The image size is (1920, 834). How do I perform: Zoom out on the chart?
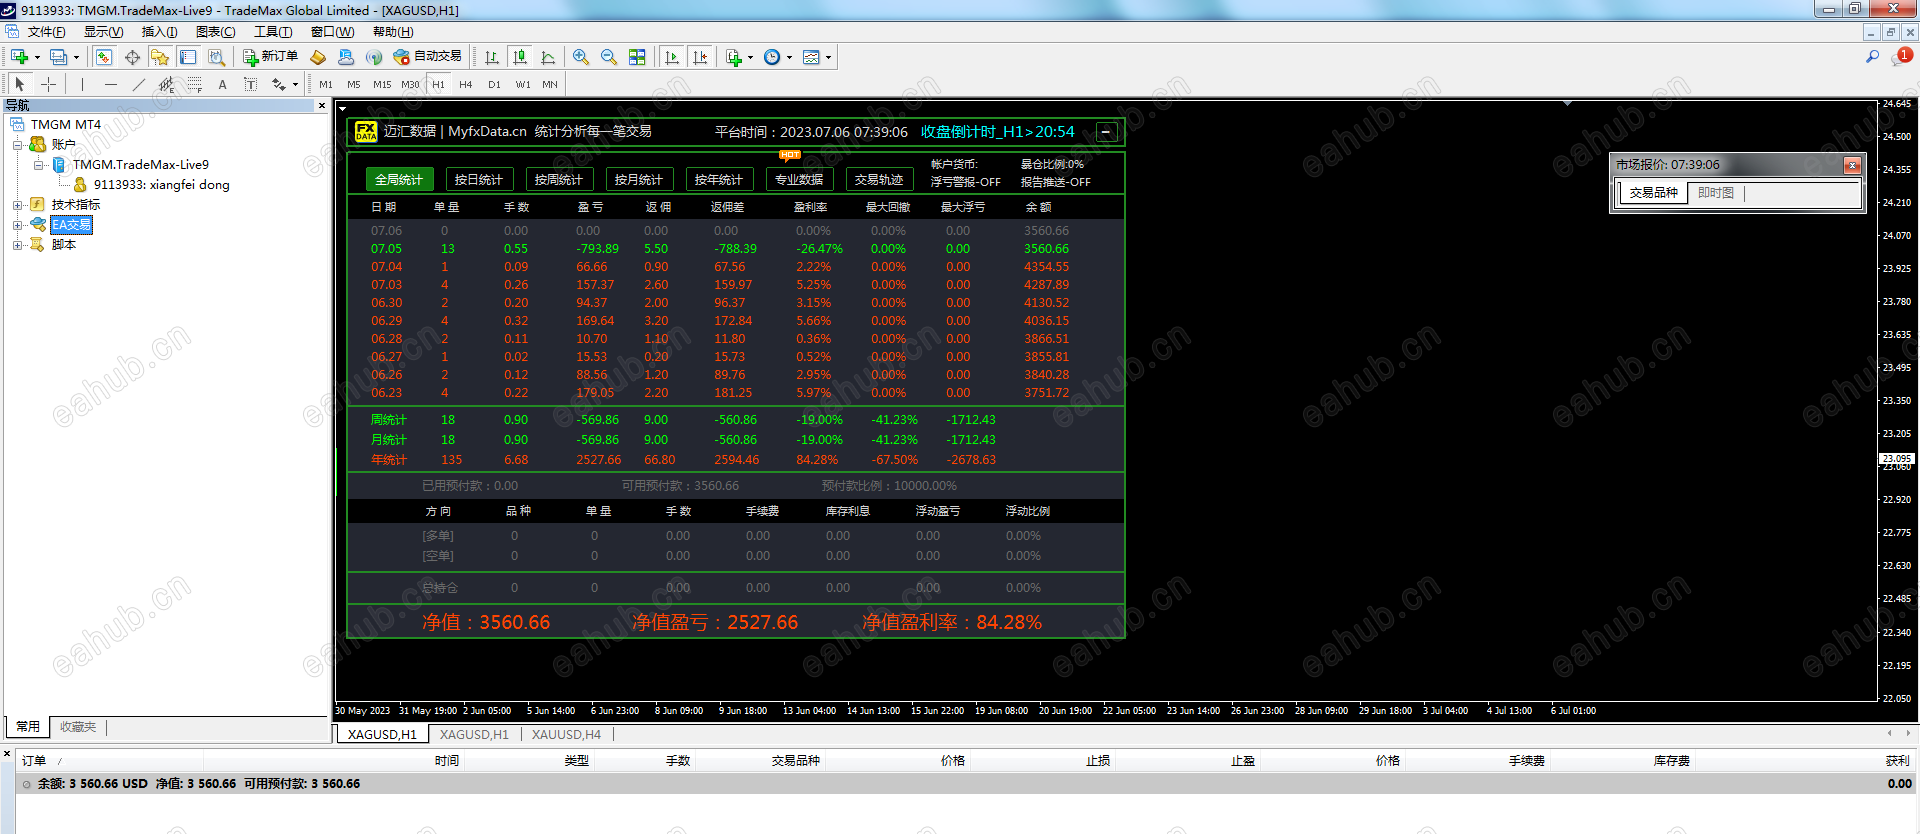[609, 57]
